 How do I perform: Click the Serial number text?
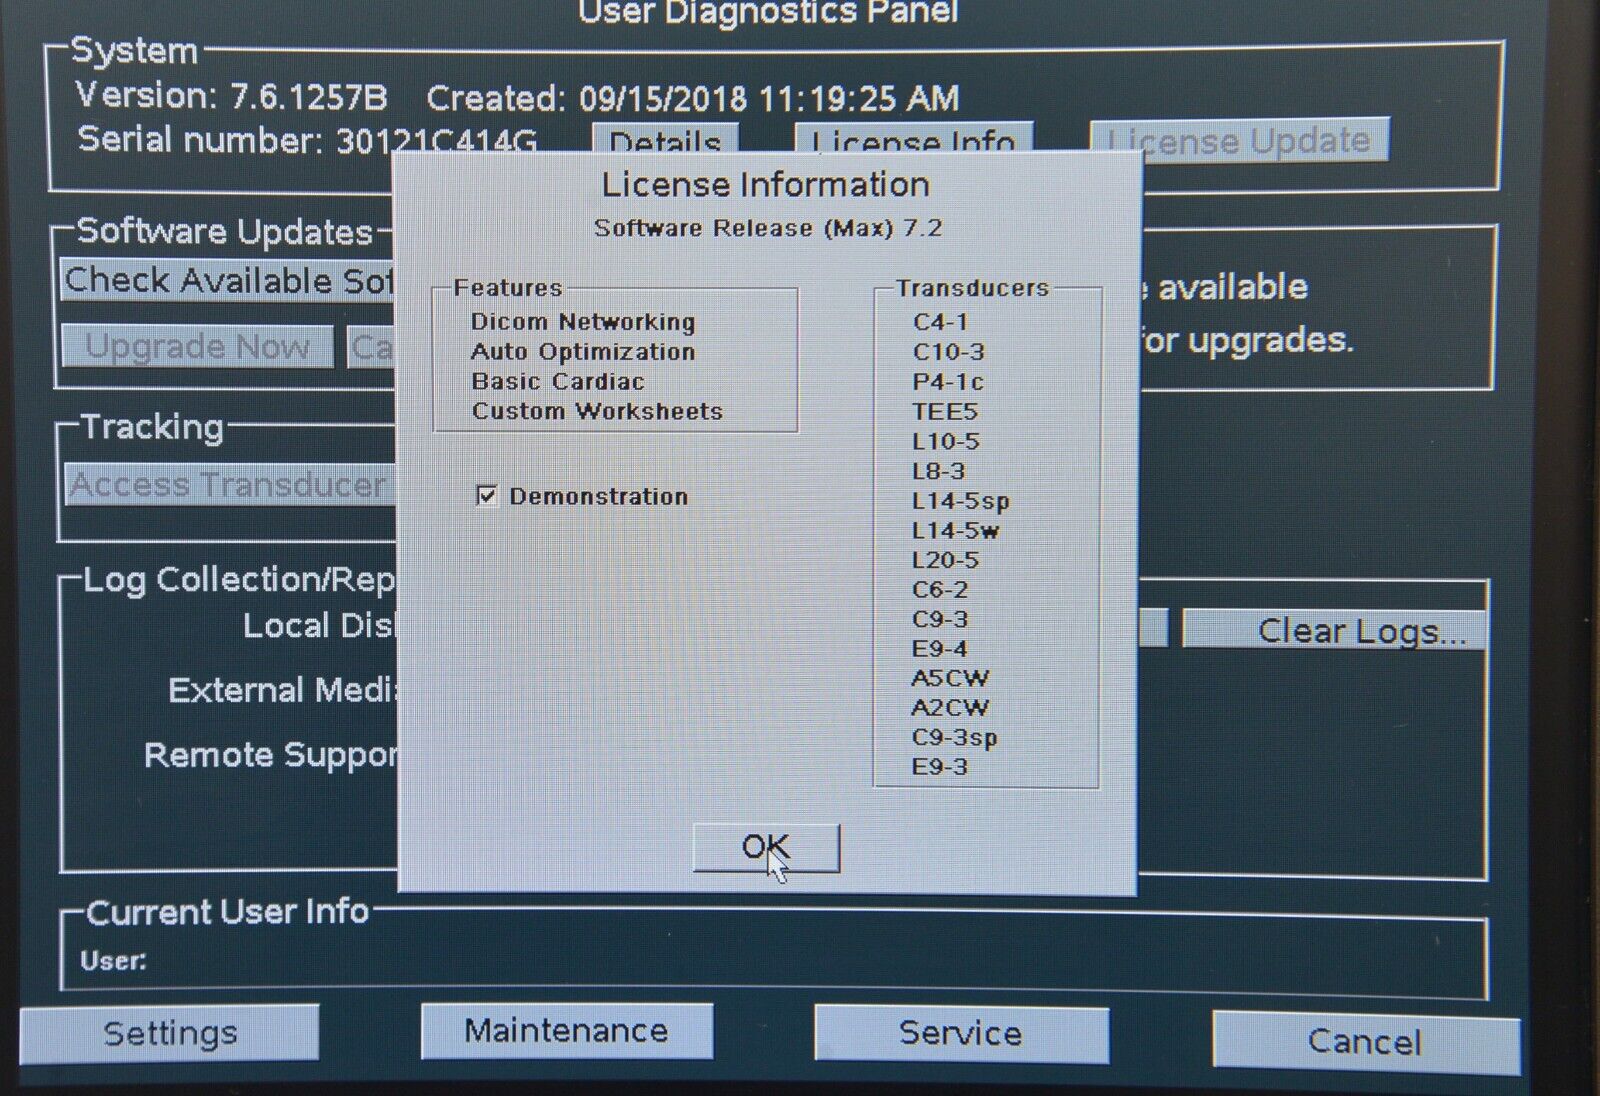(x=307, y=140)
